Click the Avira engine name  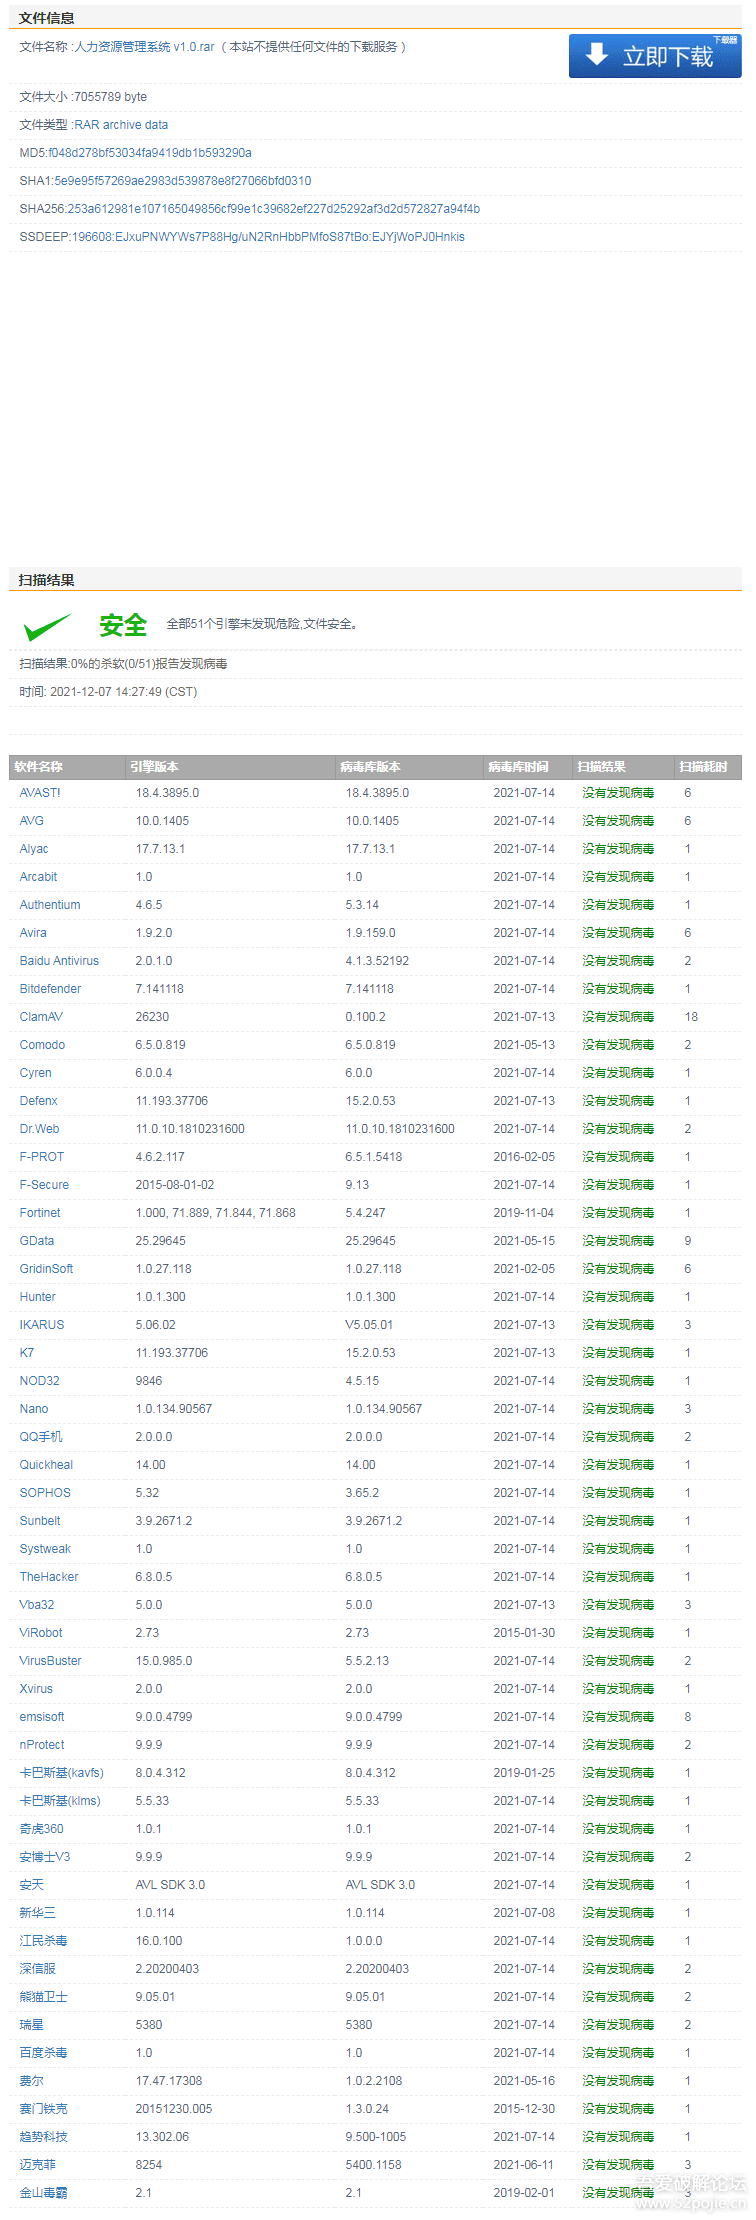33,933
